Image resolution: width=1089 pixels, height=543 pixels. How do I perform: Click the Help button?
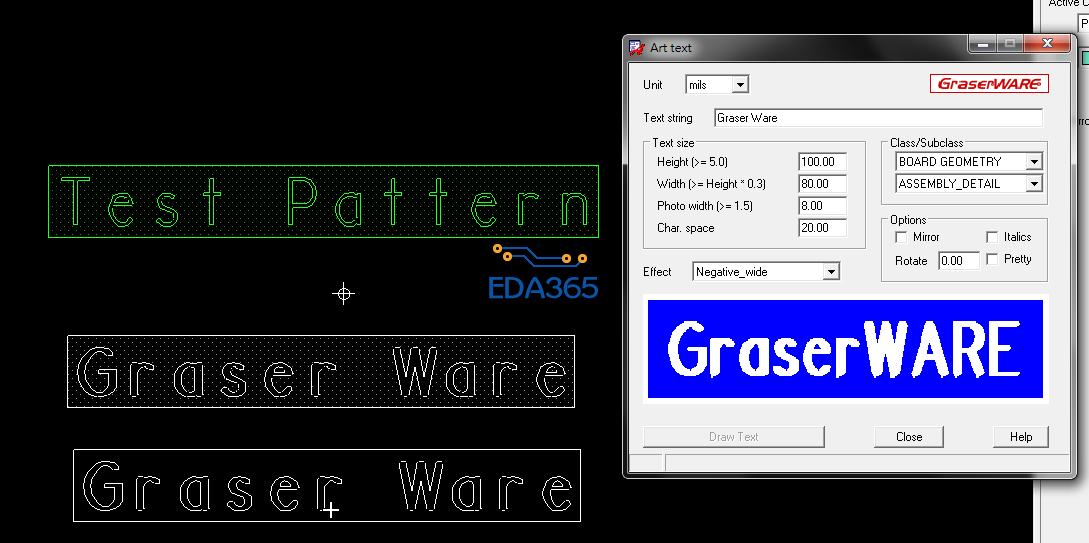(x=1020, y=437)
